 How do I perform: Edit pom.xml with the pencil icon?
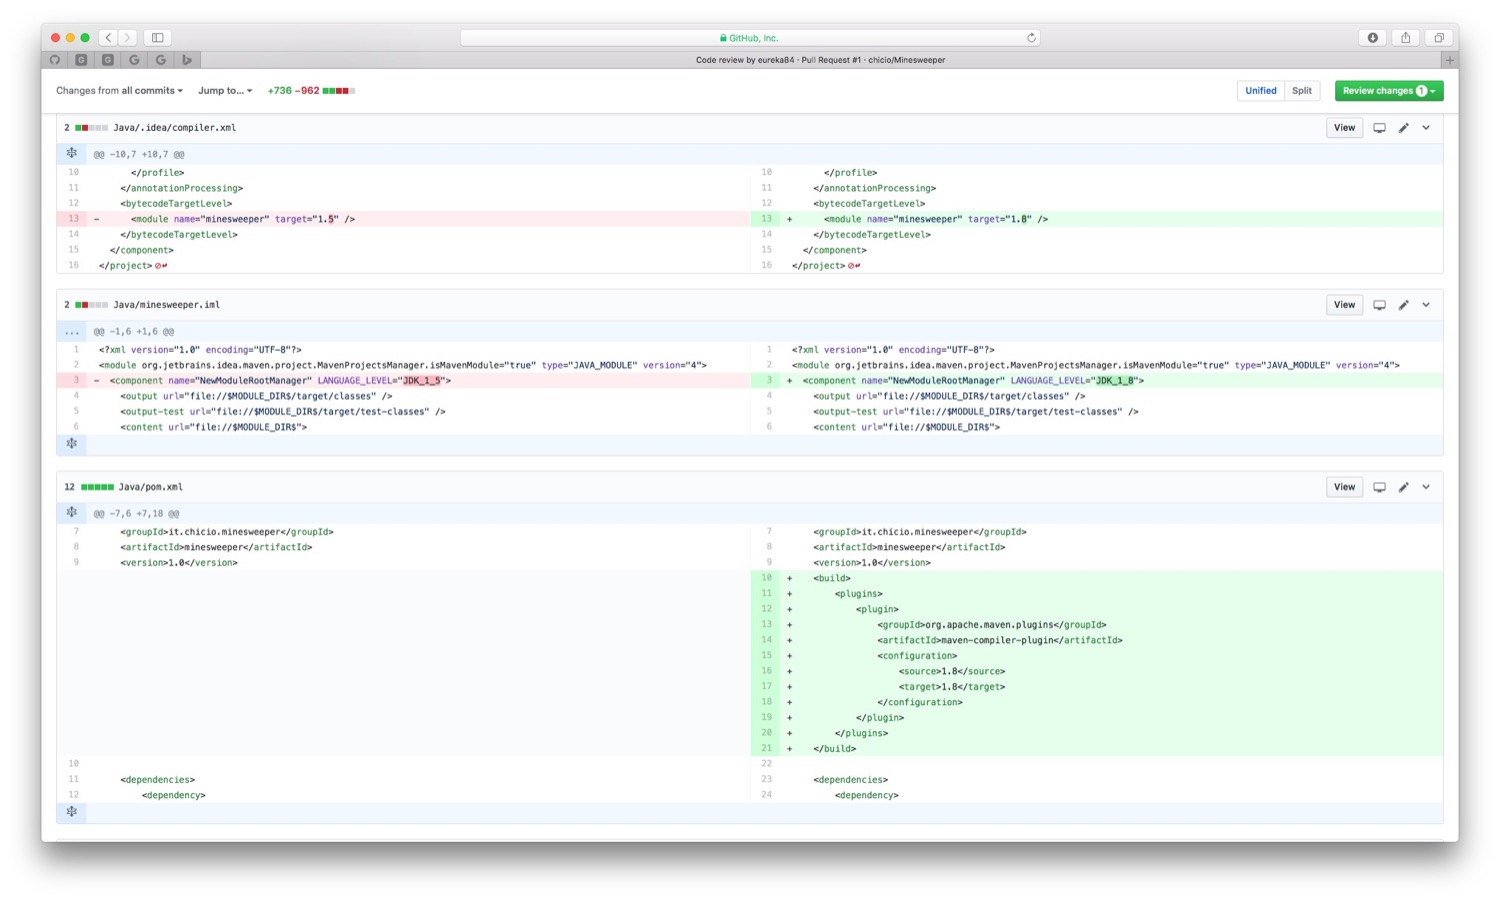coord(1403,487)
